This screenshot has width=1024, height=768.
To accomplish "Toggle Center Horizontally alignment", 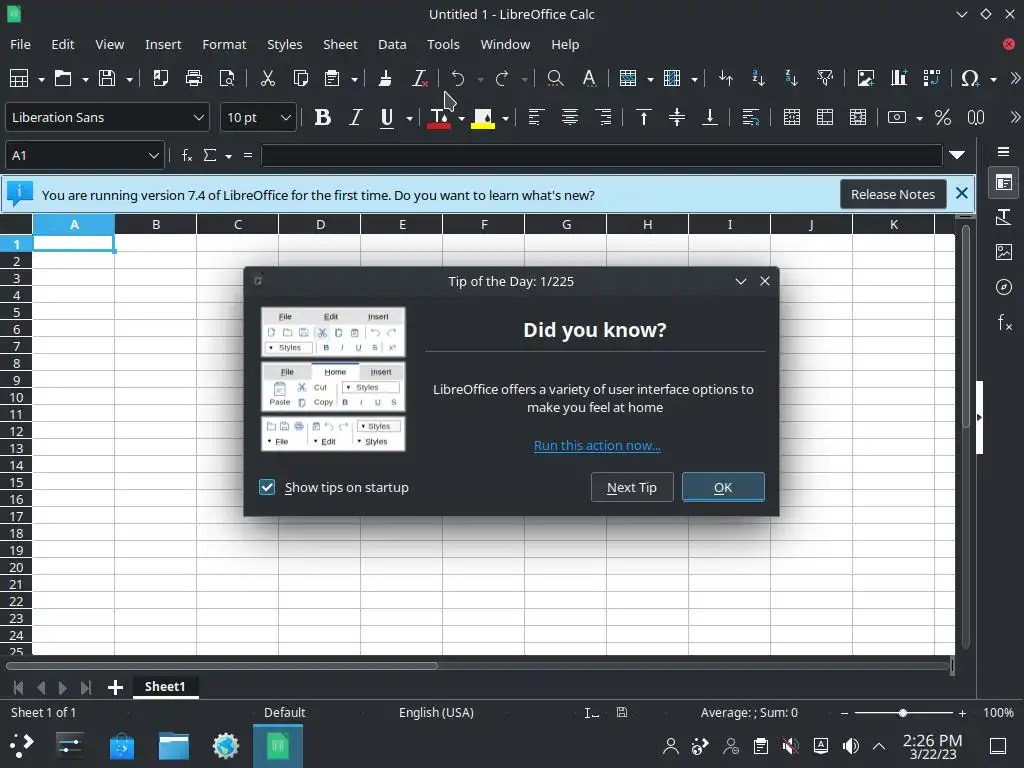I will [569, 118].
